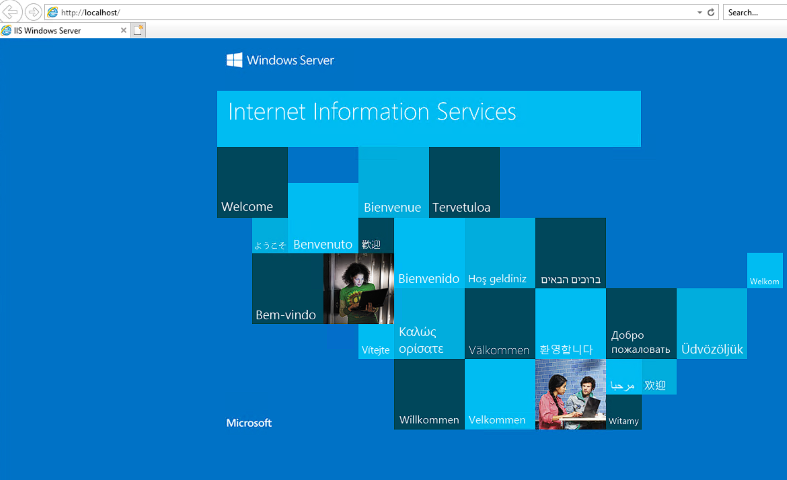Click the Velkommen tile
The image size is (787, 480).
500,394
